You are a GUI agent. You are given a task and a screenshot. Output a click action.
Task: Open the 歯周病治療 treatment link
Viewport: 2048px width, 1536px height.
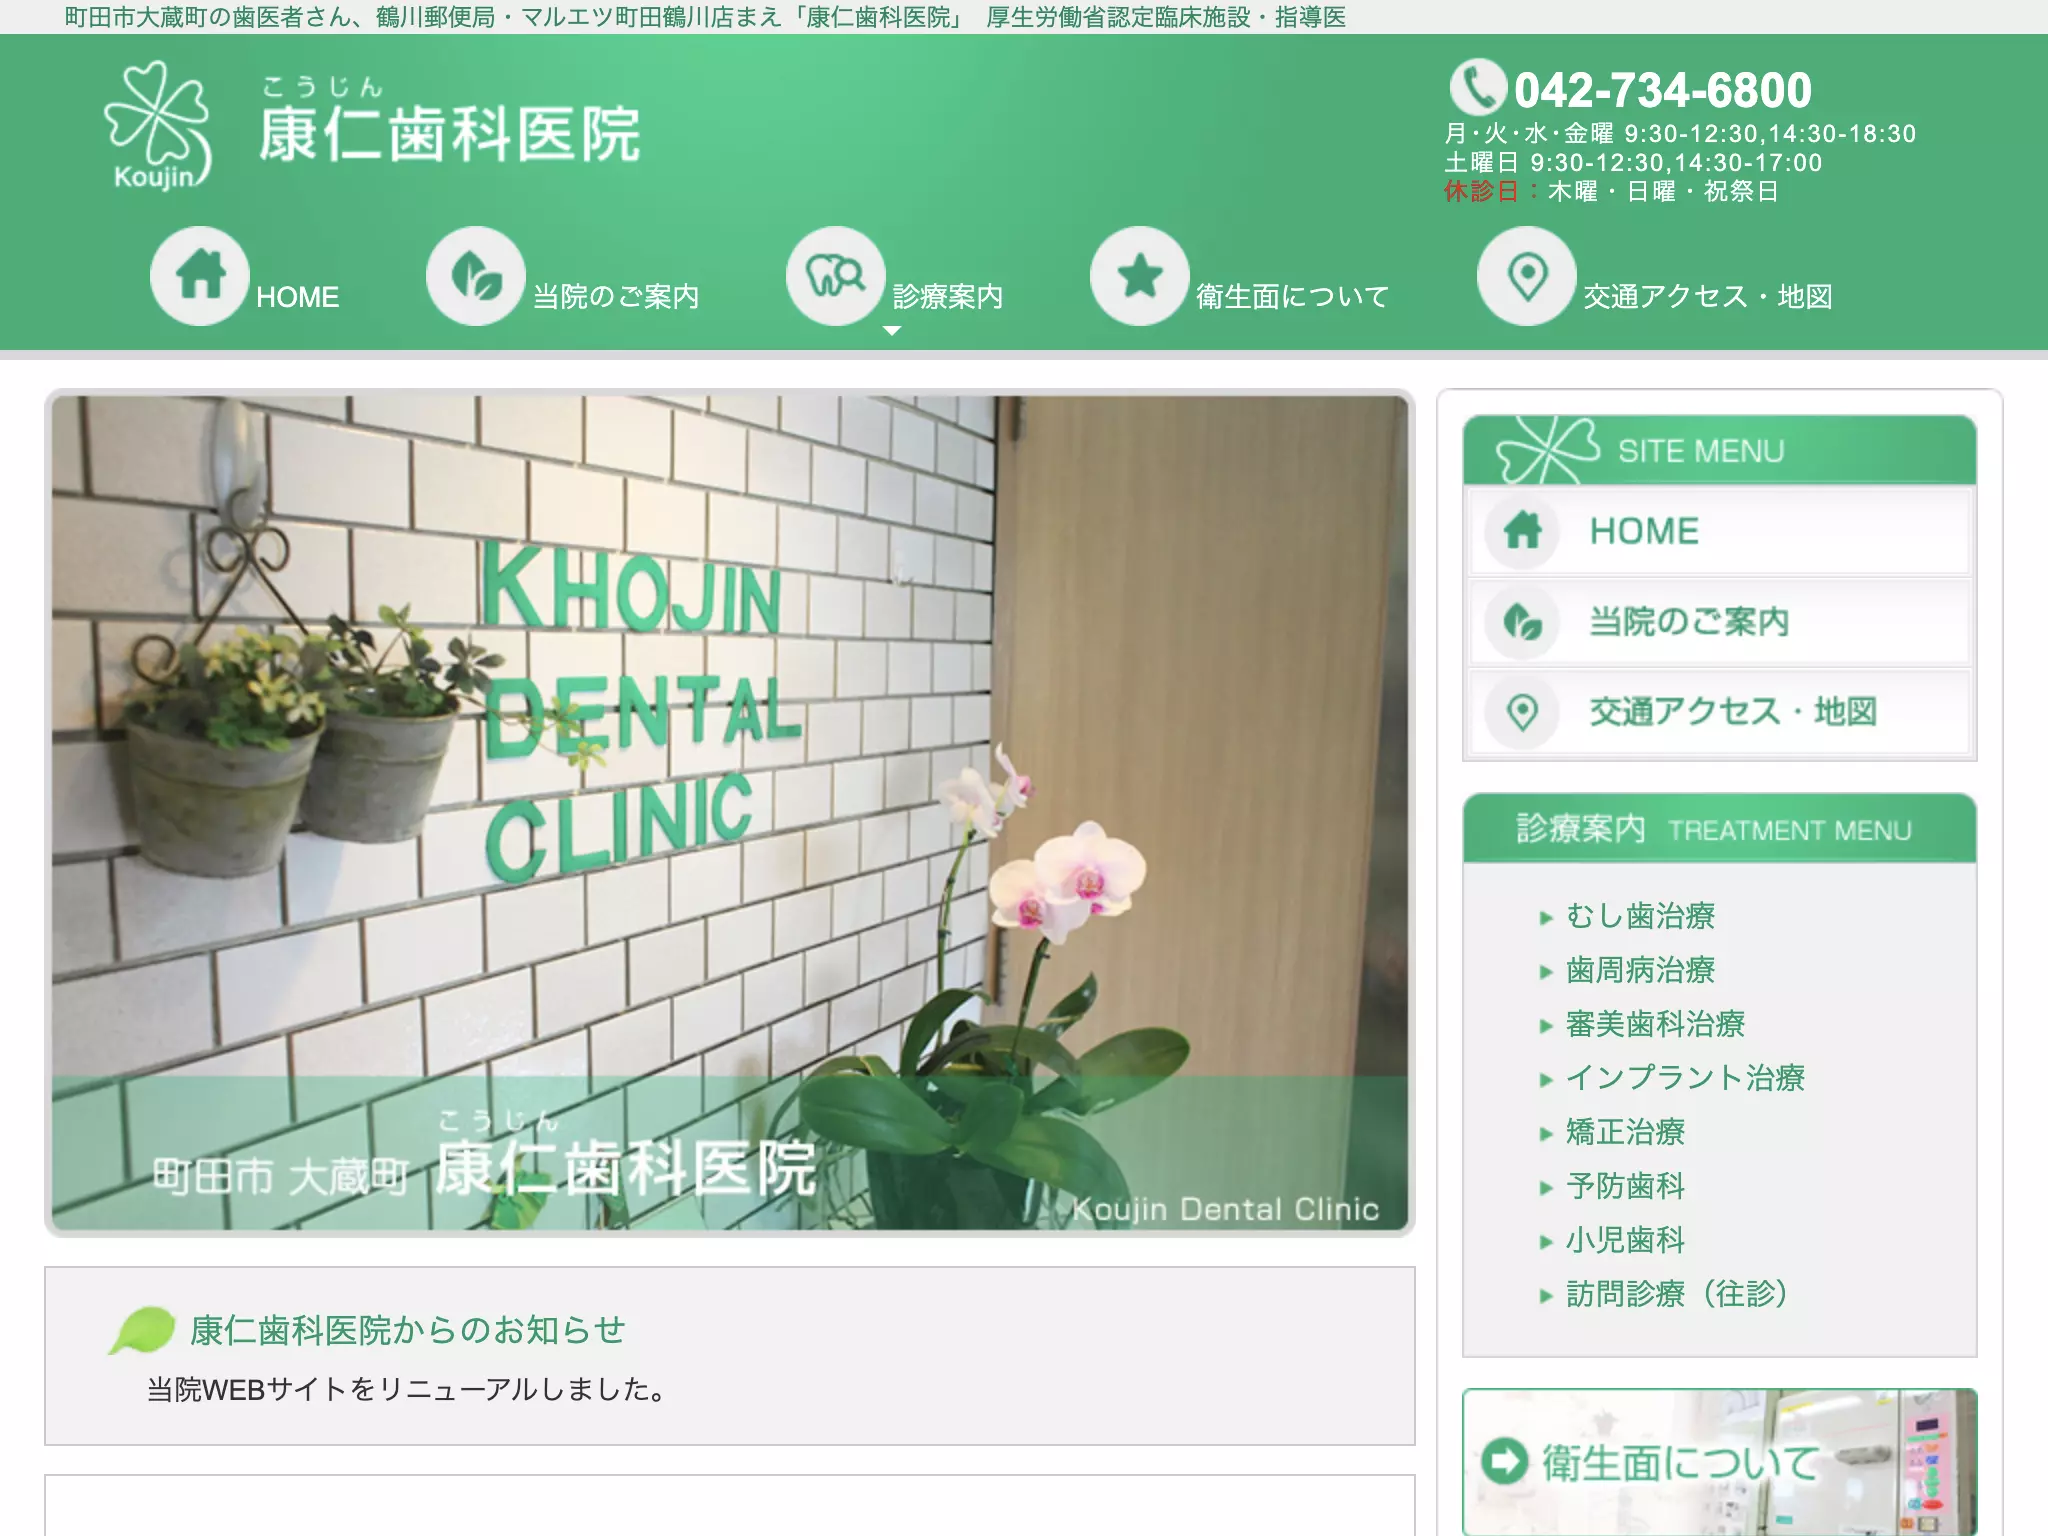coord(1640,970)
